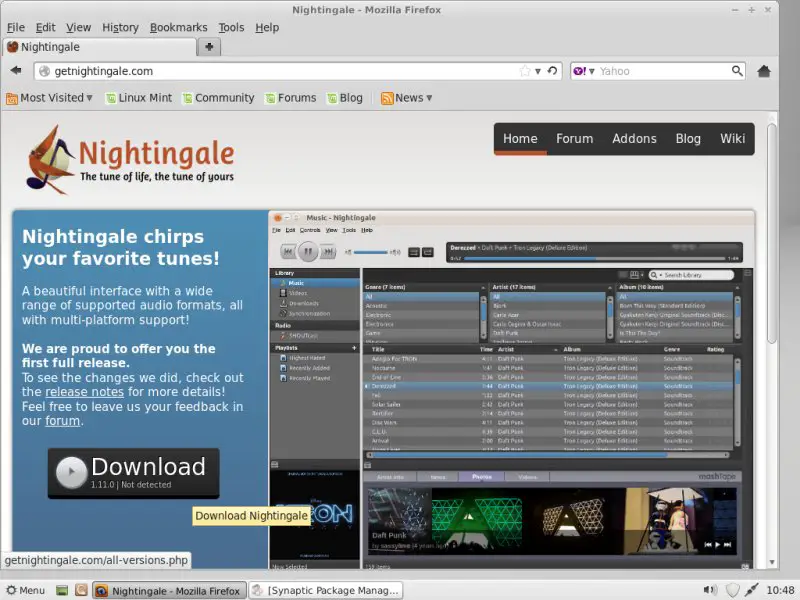This screenshot has width=800, height=600.
Task: Click the Nightingale app screenshot image
Action: 511,389
